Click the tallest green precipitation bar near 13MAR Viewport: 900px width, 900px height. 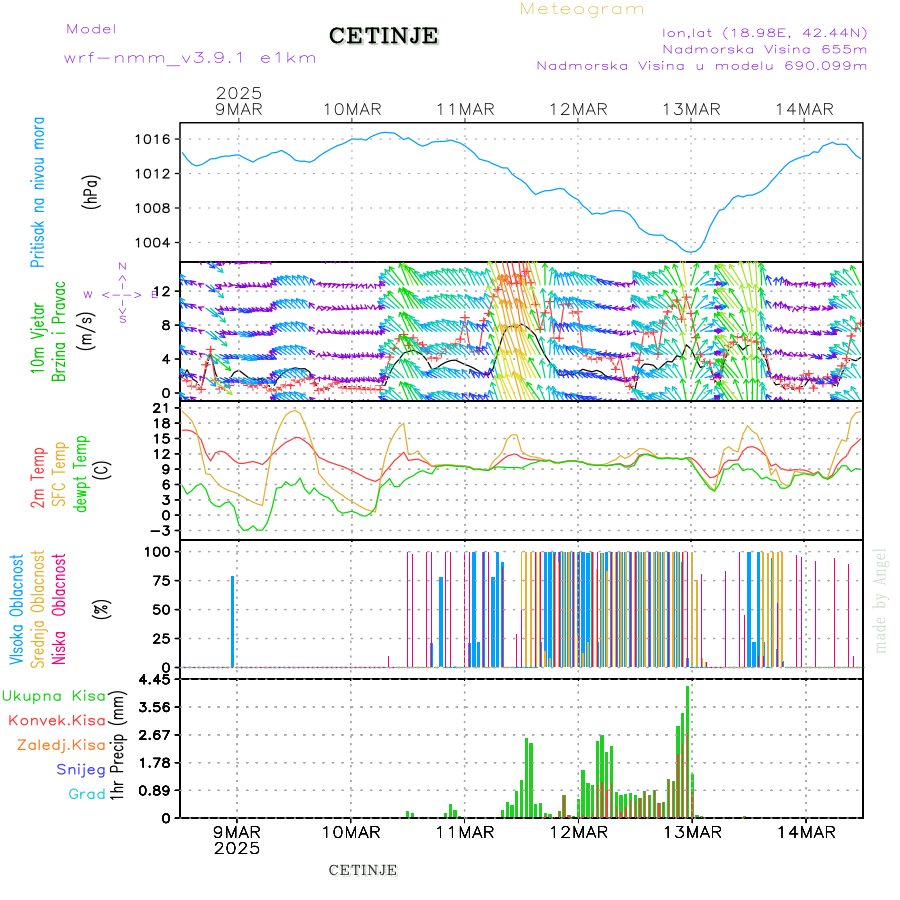pyautogui.click(x=688, y=752)
